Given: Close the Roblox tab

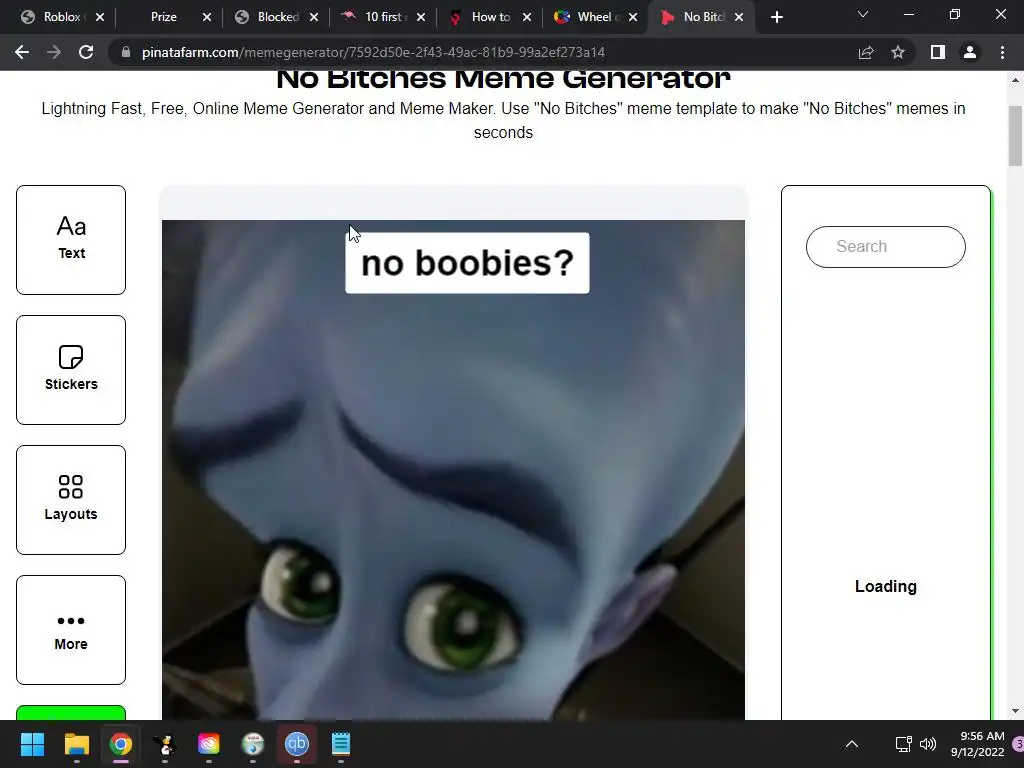Looking at the screenshot, I should point(100,17).
